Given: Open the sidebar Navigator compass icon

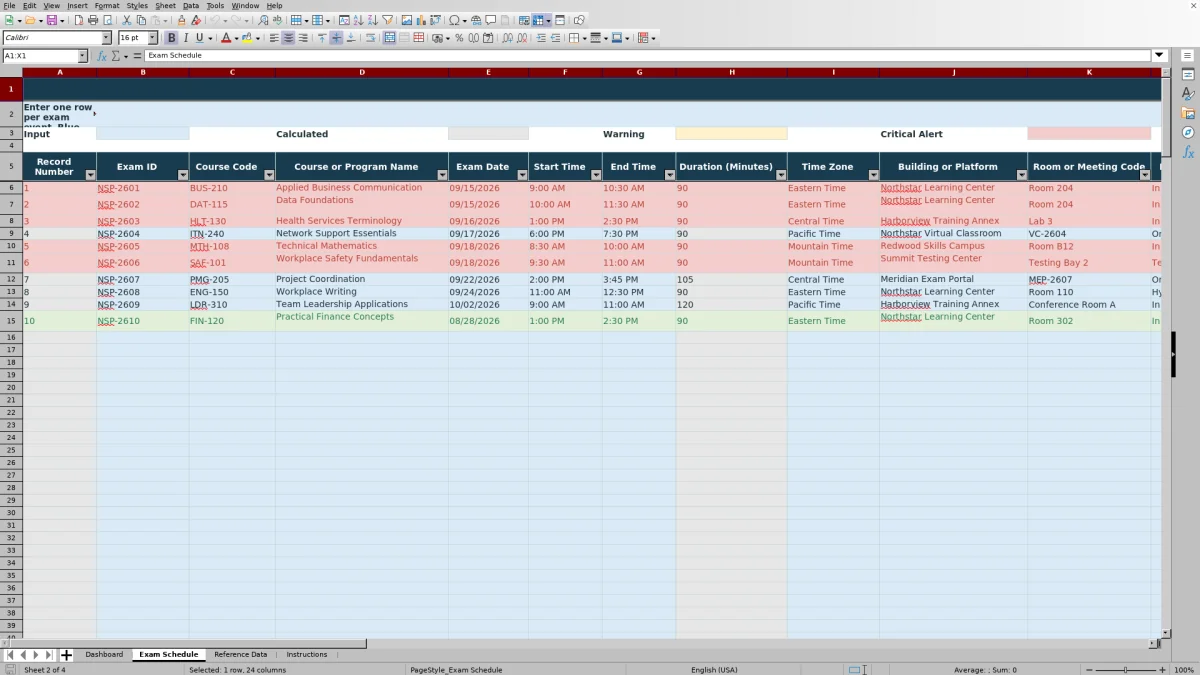Looking at the screenshot, I should tap(1189, 132).
